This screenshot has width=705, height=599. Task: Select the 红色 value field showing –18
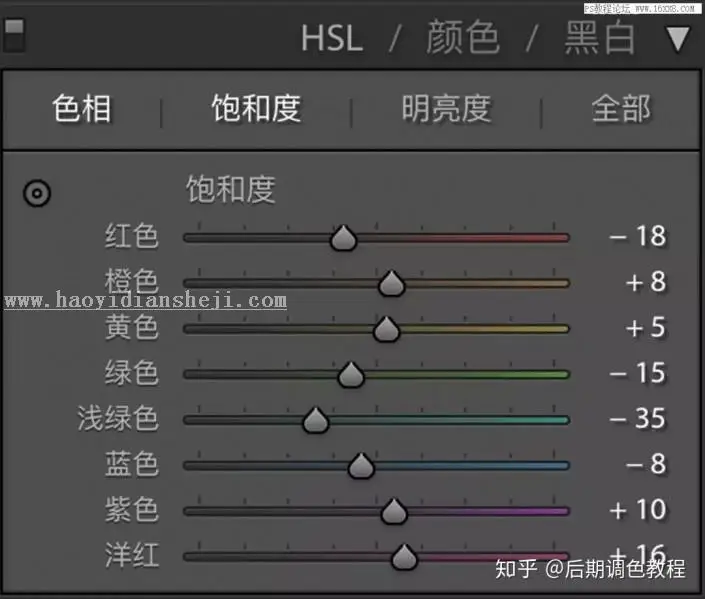(x=638, y=236)
